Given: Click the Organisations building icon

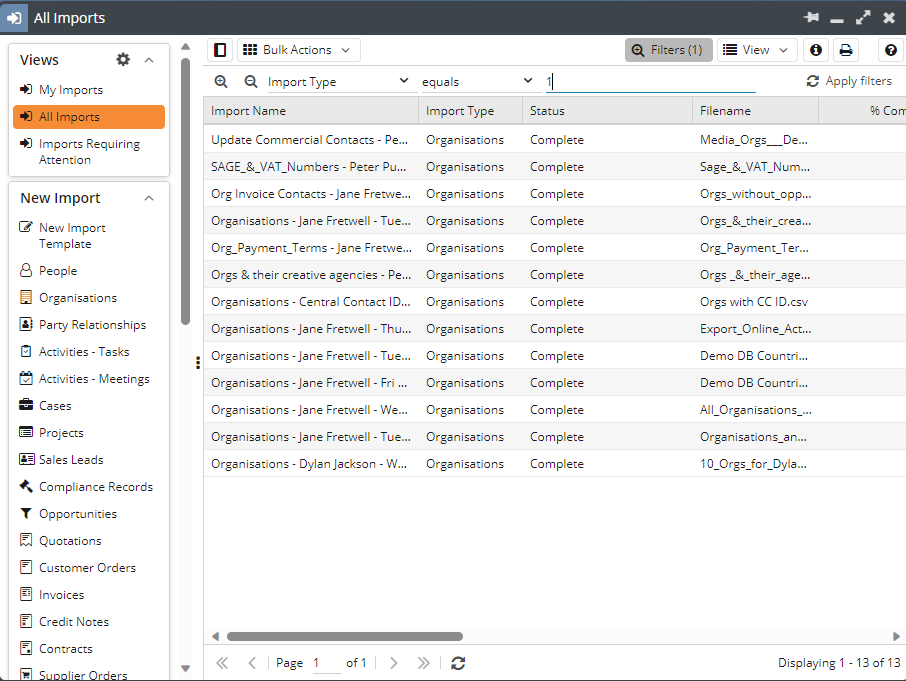Looking at the screenshot, I should point(26,297).
